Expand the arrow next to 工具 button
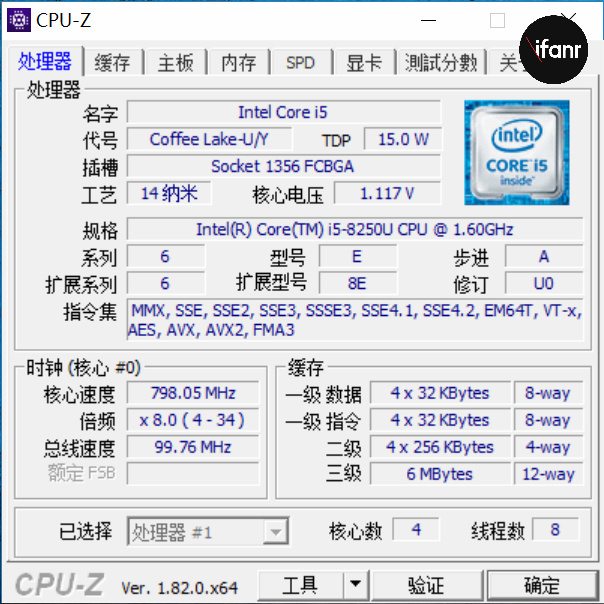This screenshot has width=604, height=604. tap(356, 585)
